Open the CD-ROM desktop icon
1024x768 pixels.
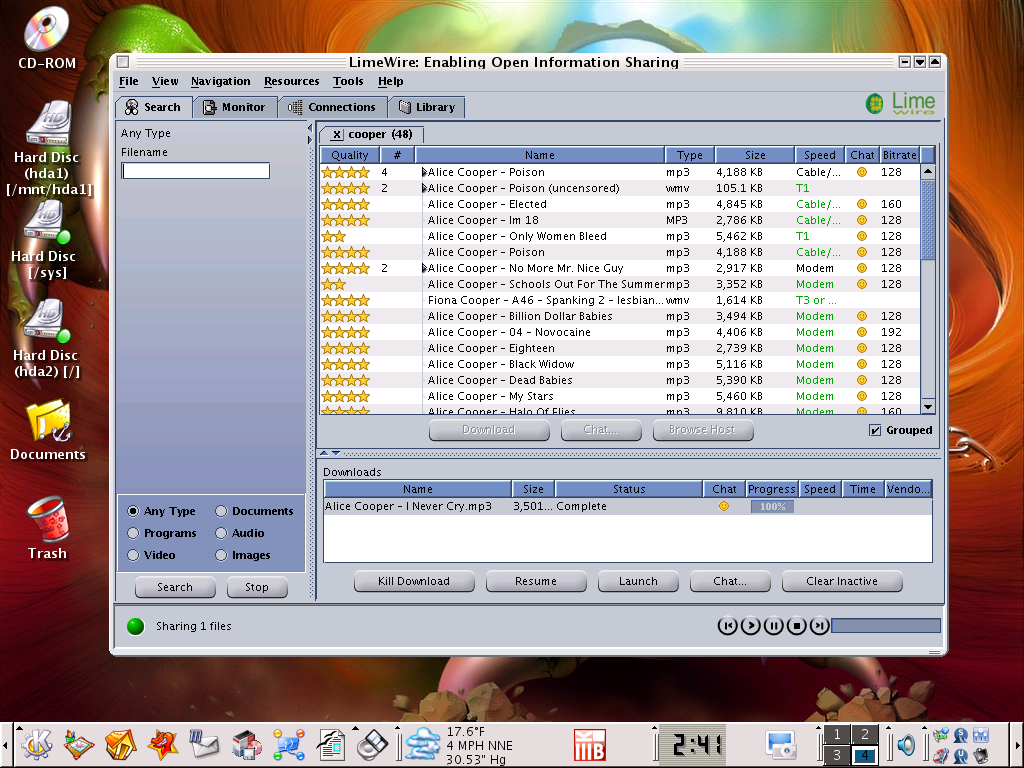(47, 38)
